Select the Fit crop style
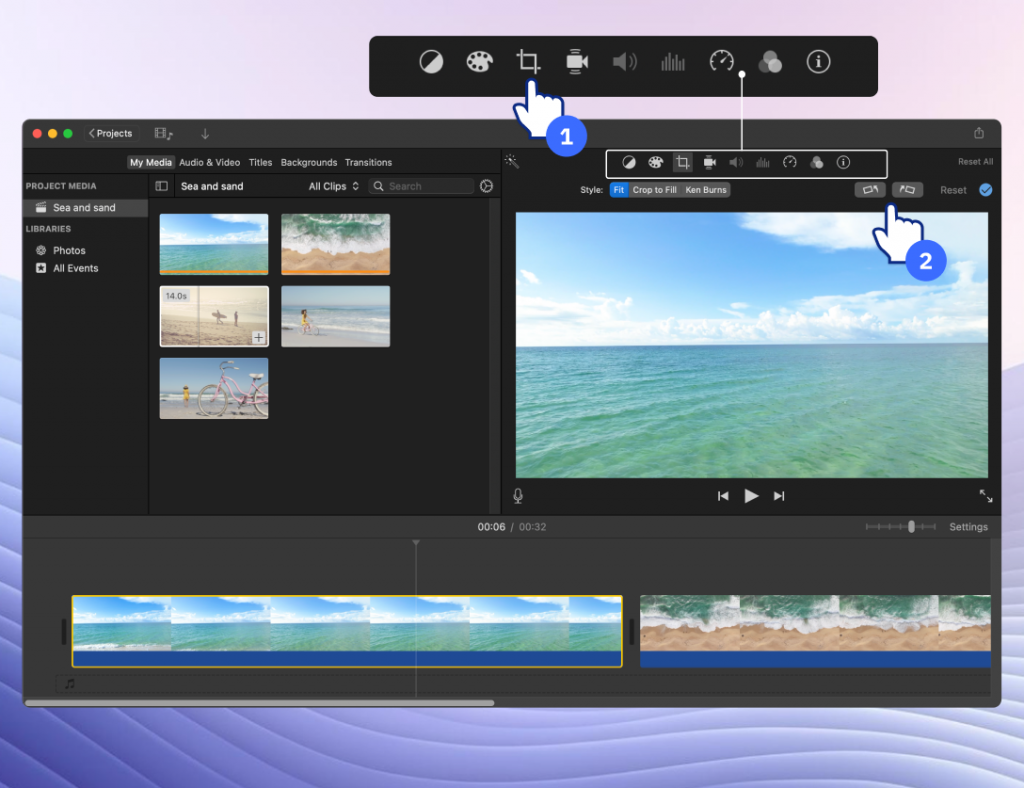Viewport: 1024px width, 788px height. pos(619,190)
